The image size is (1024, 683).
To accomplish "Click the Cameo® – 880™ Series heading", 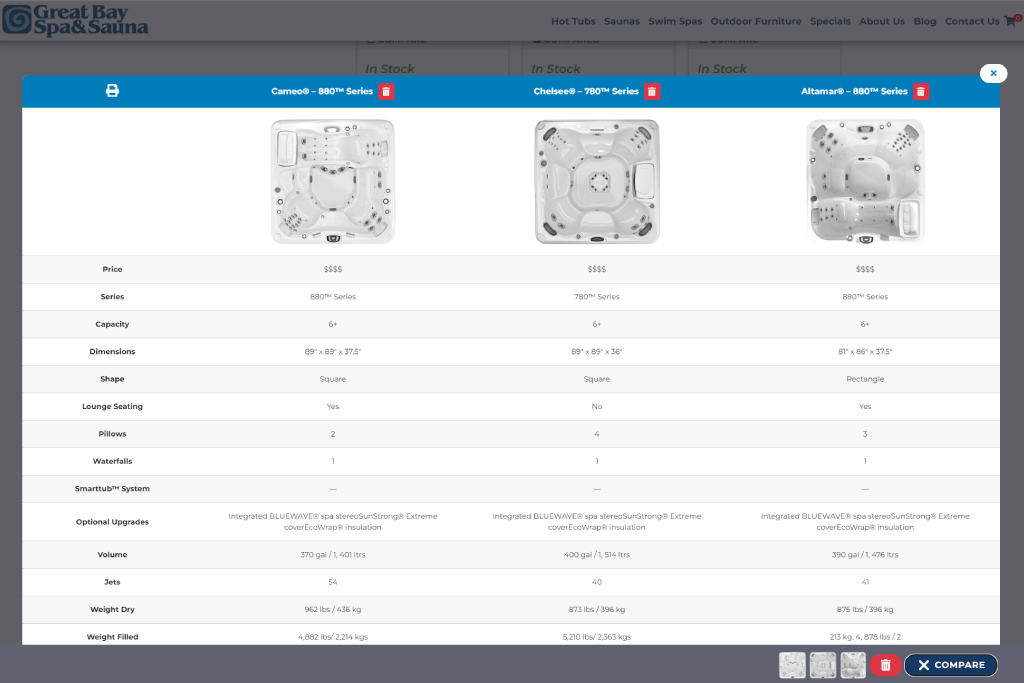I will [x=322, y=91].
